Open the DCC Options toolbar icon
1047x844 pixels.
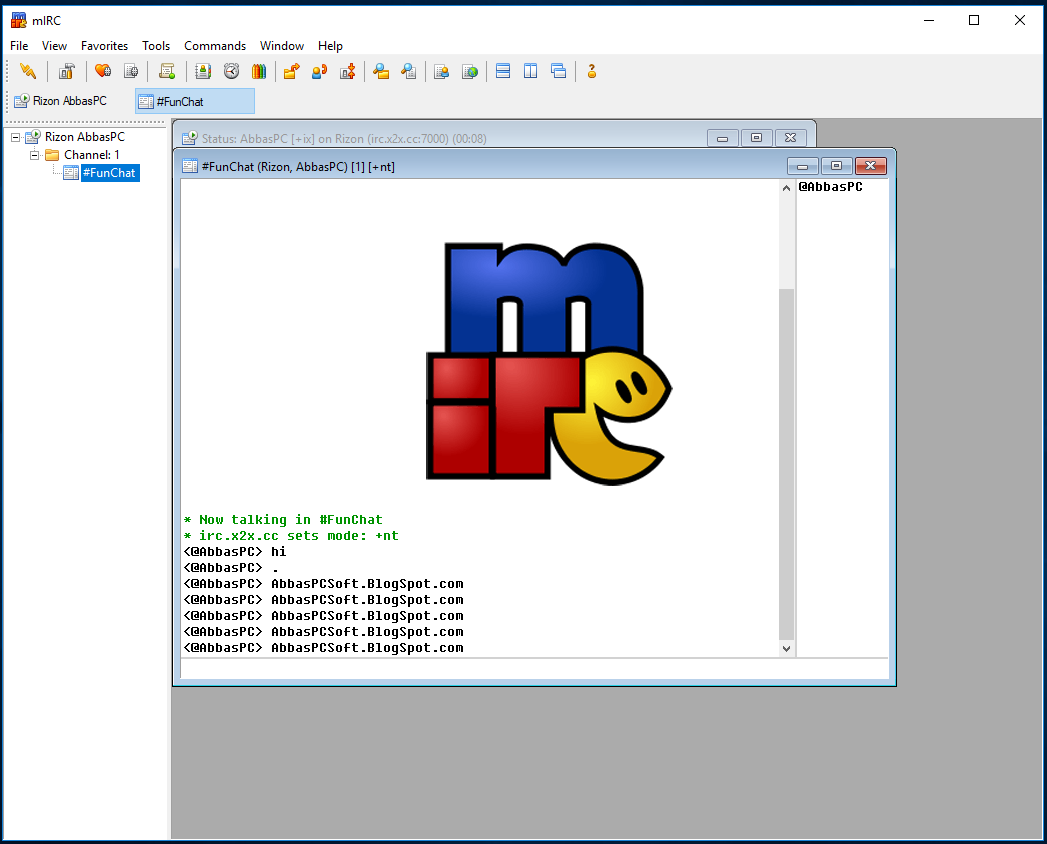(x=348, y=71)
